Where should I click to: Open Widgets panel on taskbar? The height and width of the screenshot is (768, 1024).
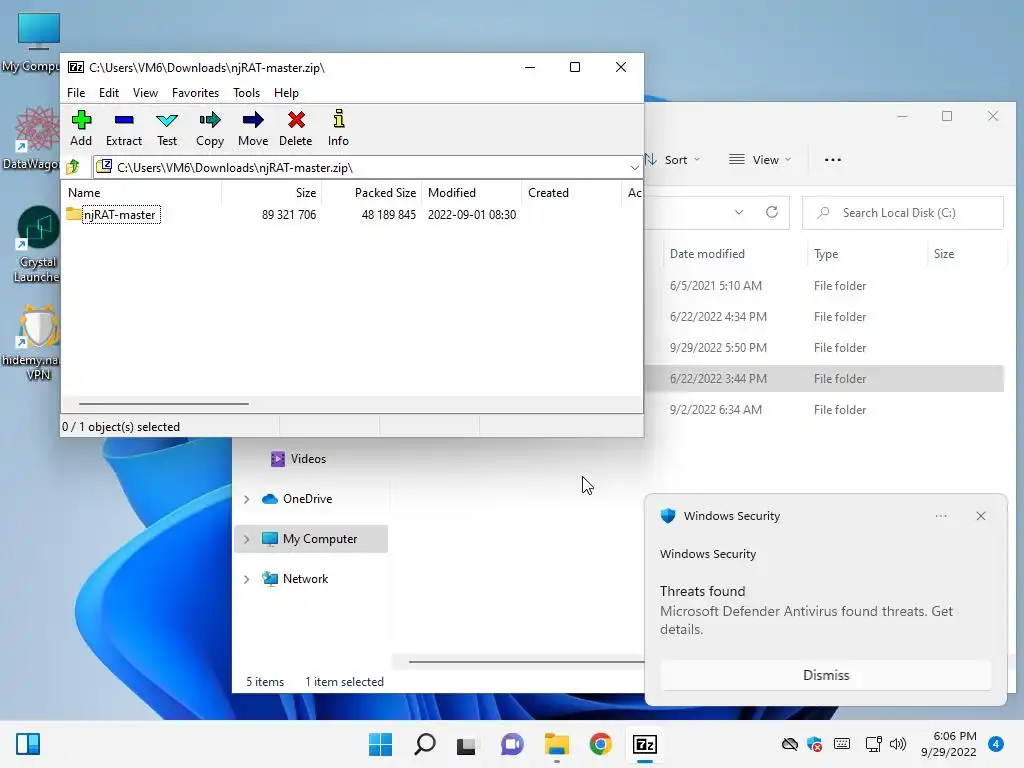tap(28, 744)
